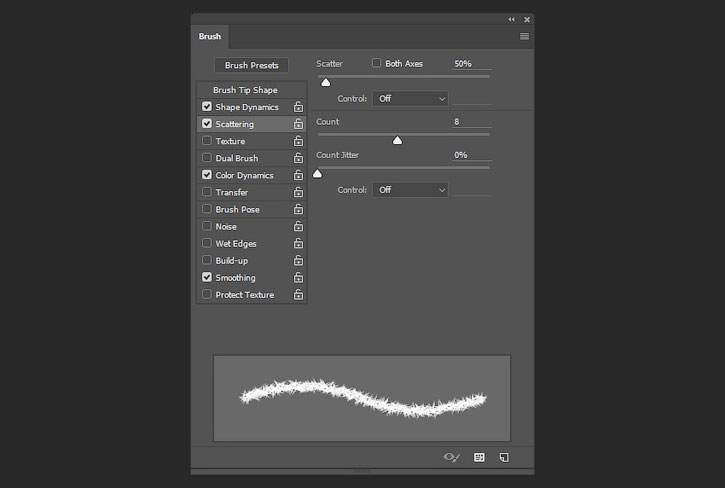Image resolution: width=725 pixels, height=488 pixels.
Task: Click the Count Jitter slider handle
Action: [x=317, y=173]
